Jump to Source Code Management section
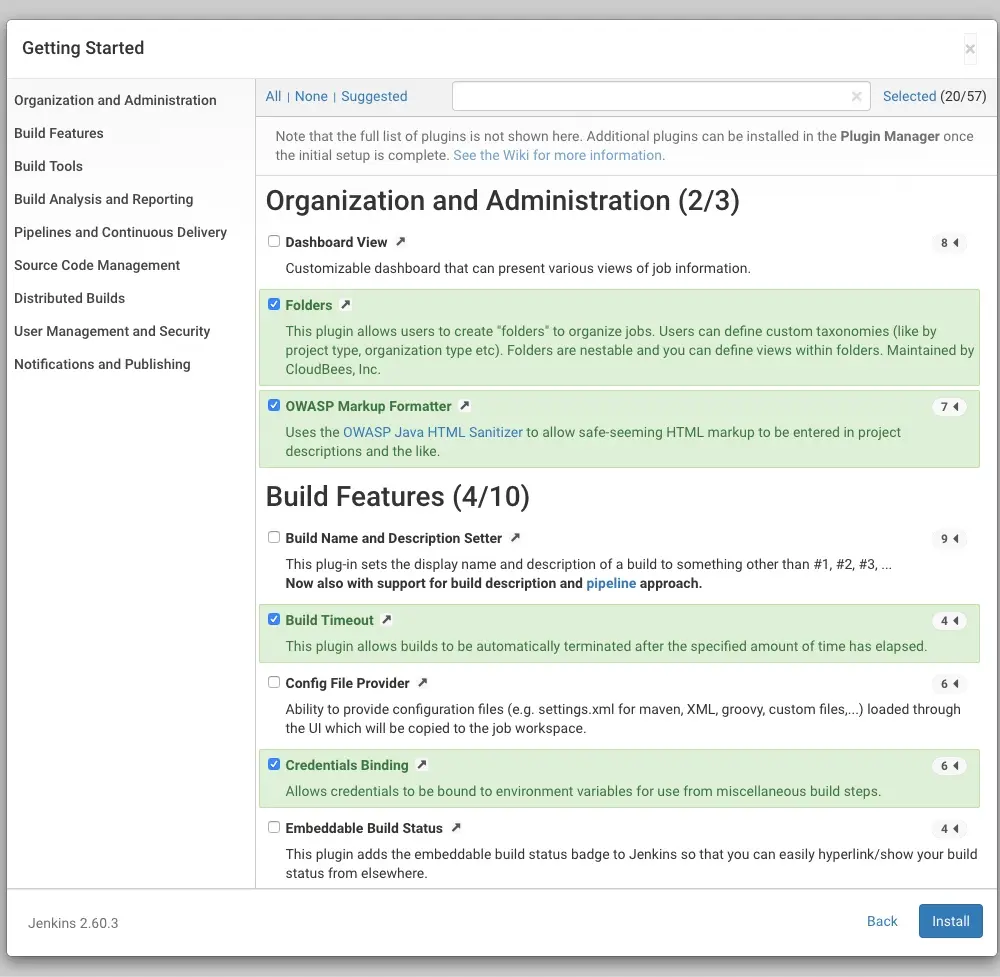This screenshot has width=1000, height=977. pos(97,265)
